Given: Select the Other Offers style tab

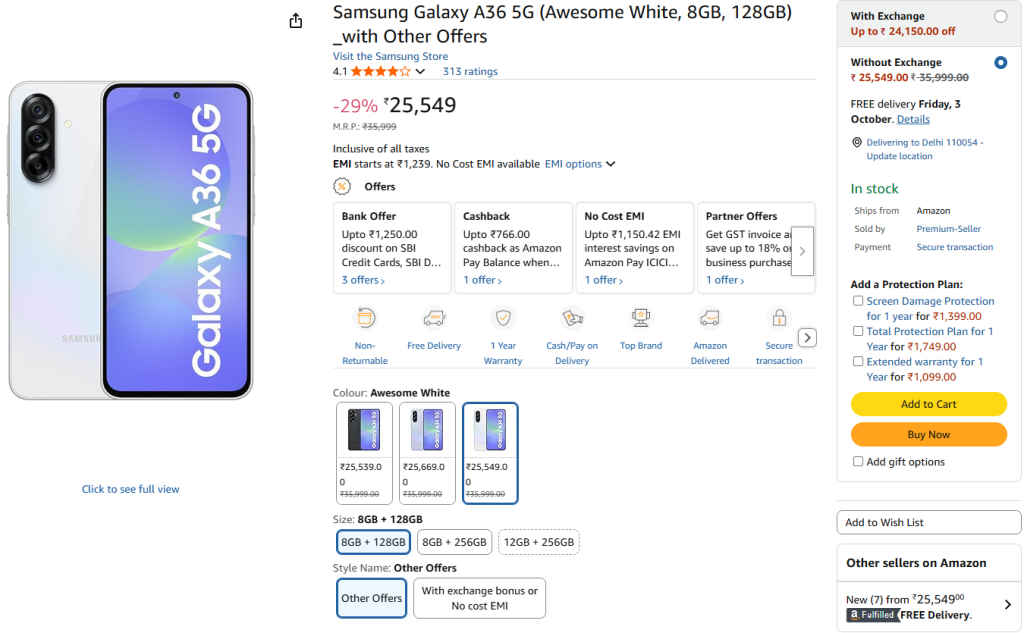Looking at the screenshot, I should [371, 598].
